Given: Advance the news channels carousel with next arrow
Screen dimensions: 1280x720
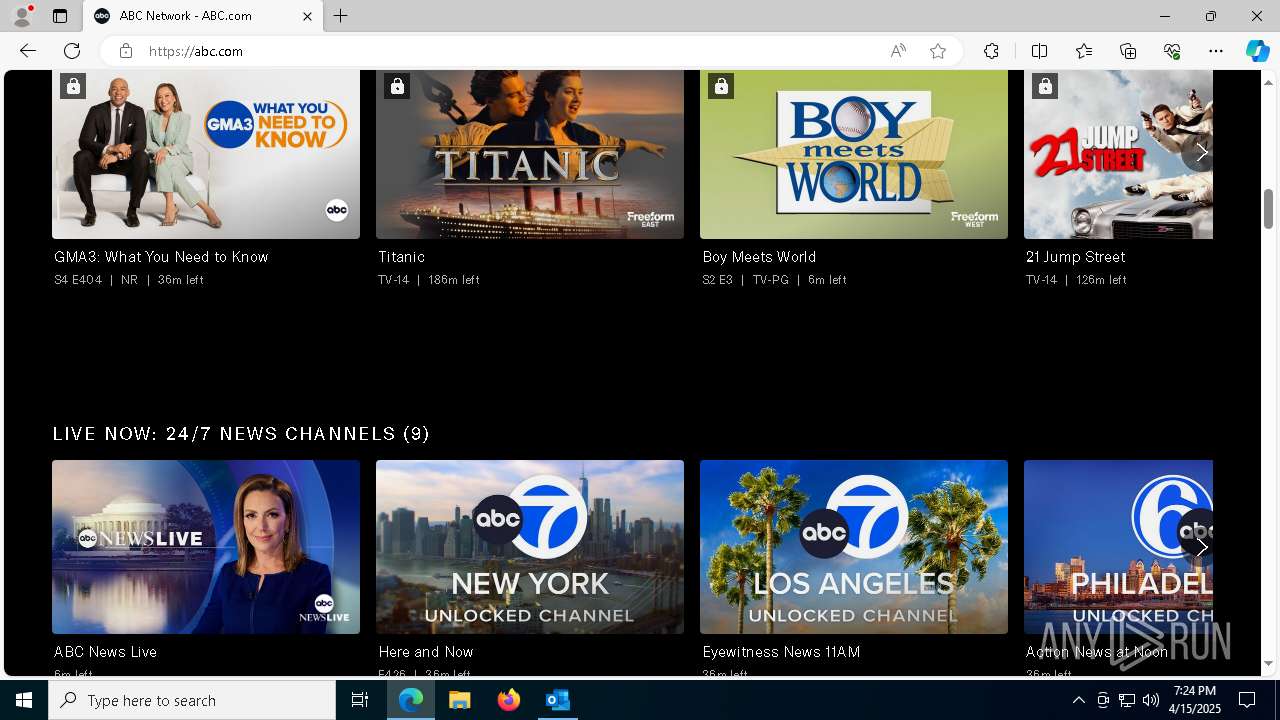Looking at the screenshot, I should click(1201, 547).
